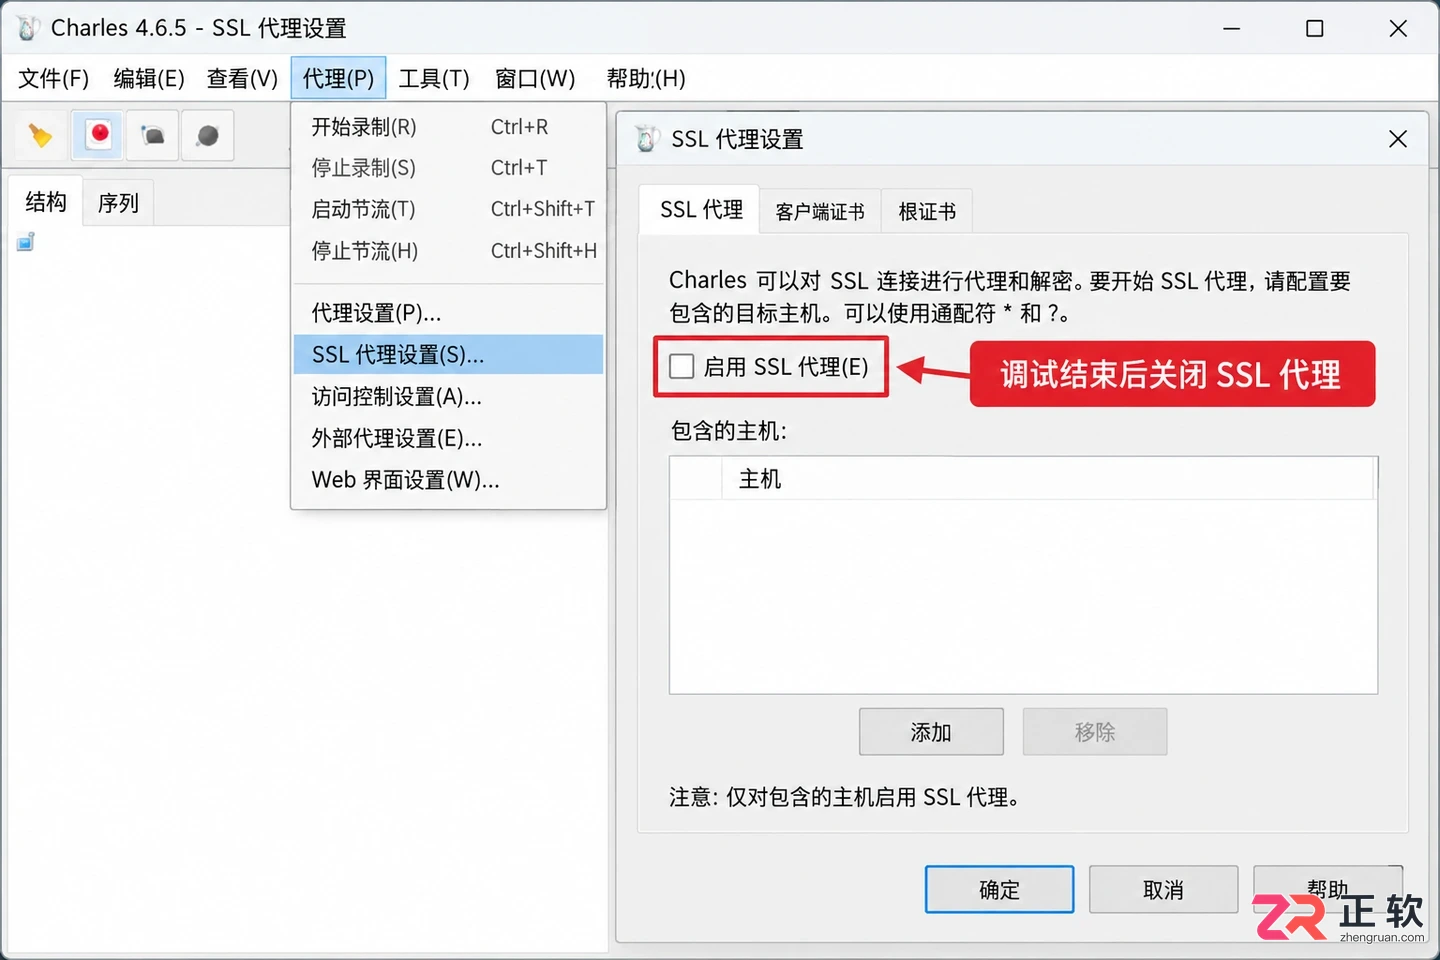1440x960 pixels.
Task: Click the 添加 button
Action: tap(931, 732)
